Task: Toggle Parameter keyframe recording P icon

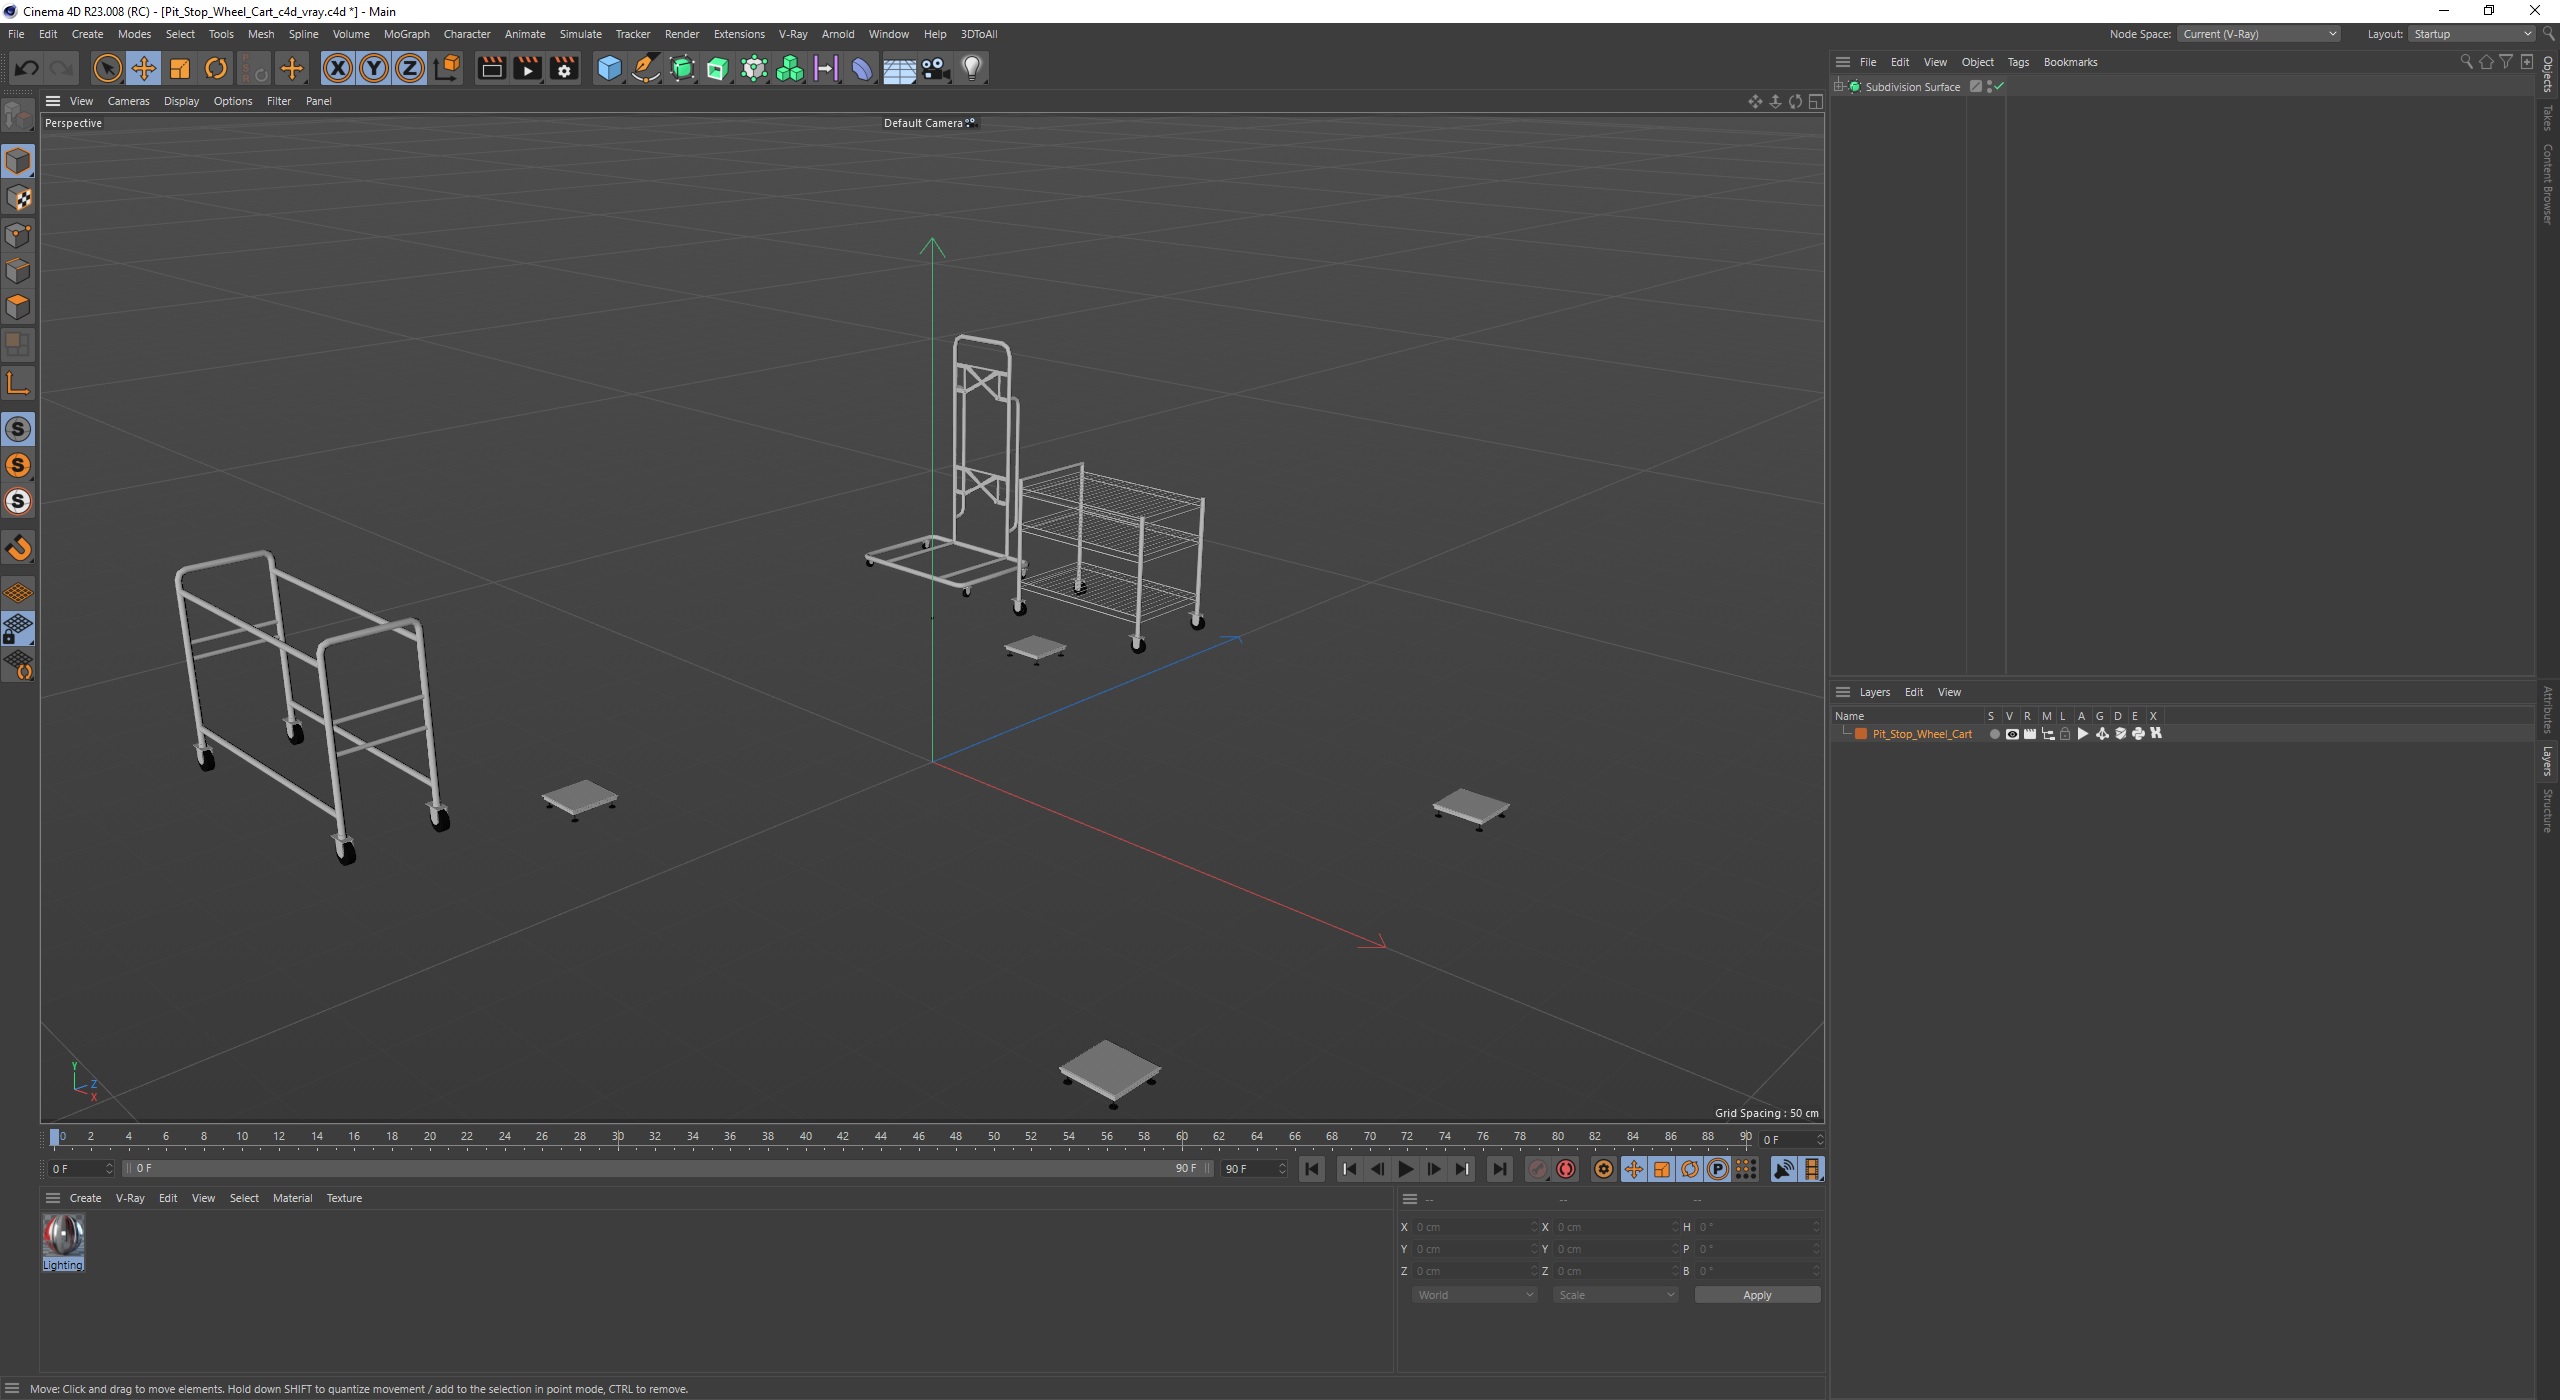Action: [1718, 1169]
